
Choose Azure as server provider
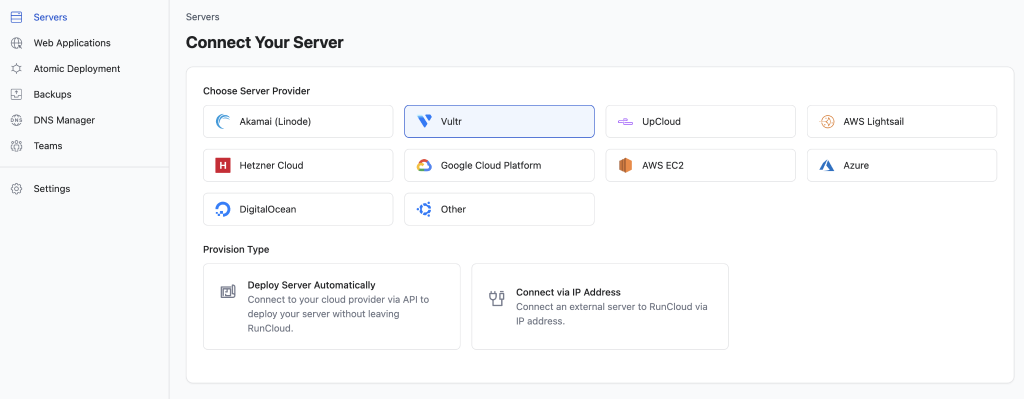tap(902, 165)
